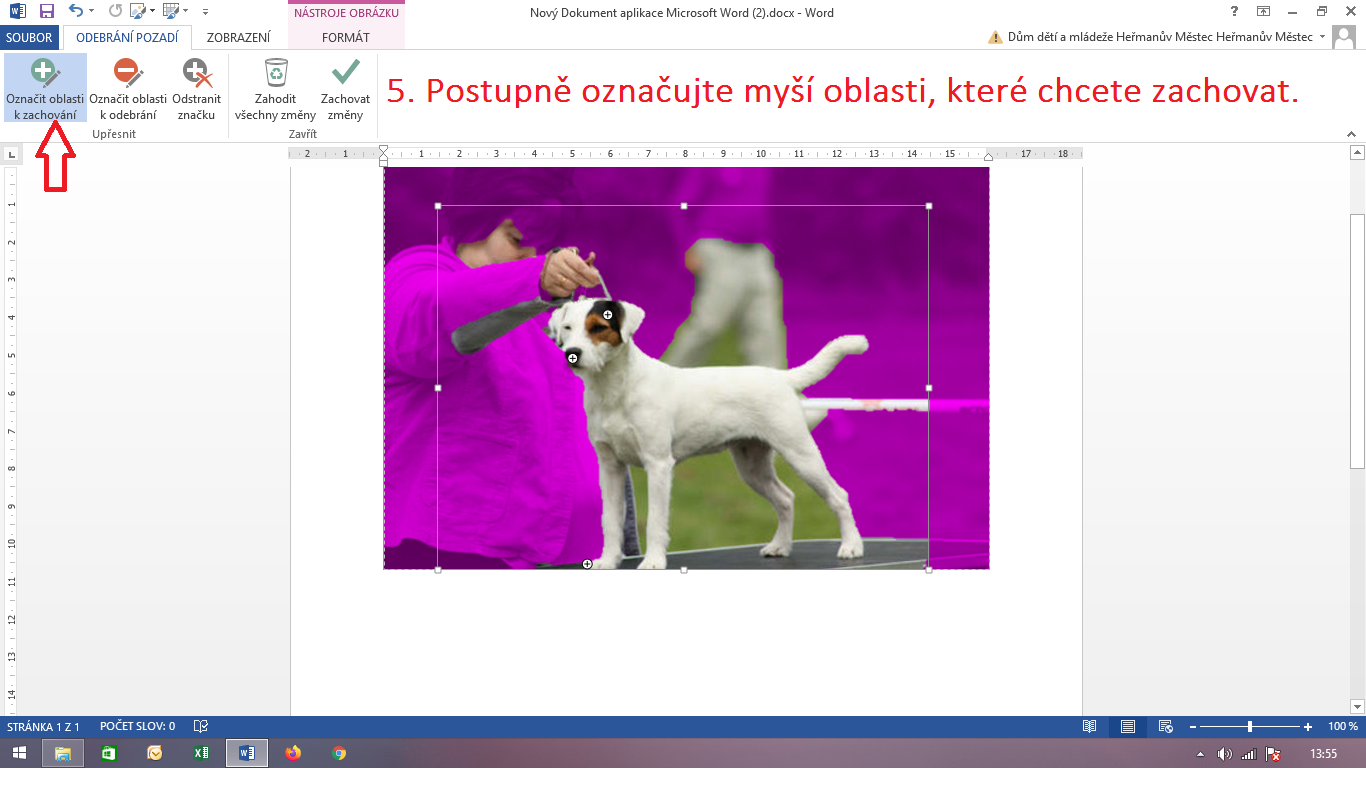Save document using the floppy disk icon

46,12
